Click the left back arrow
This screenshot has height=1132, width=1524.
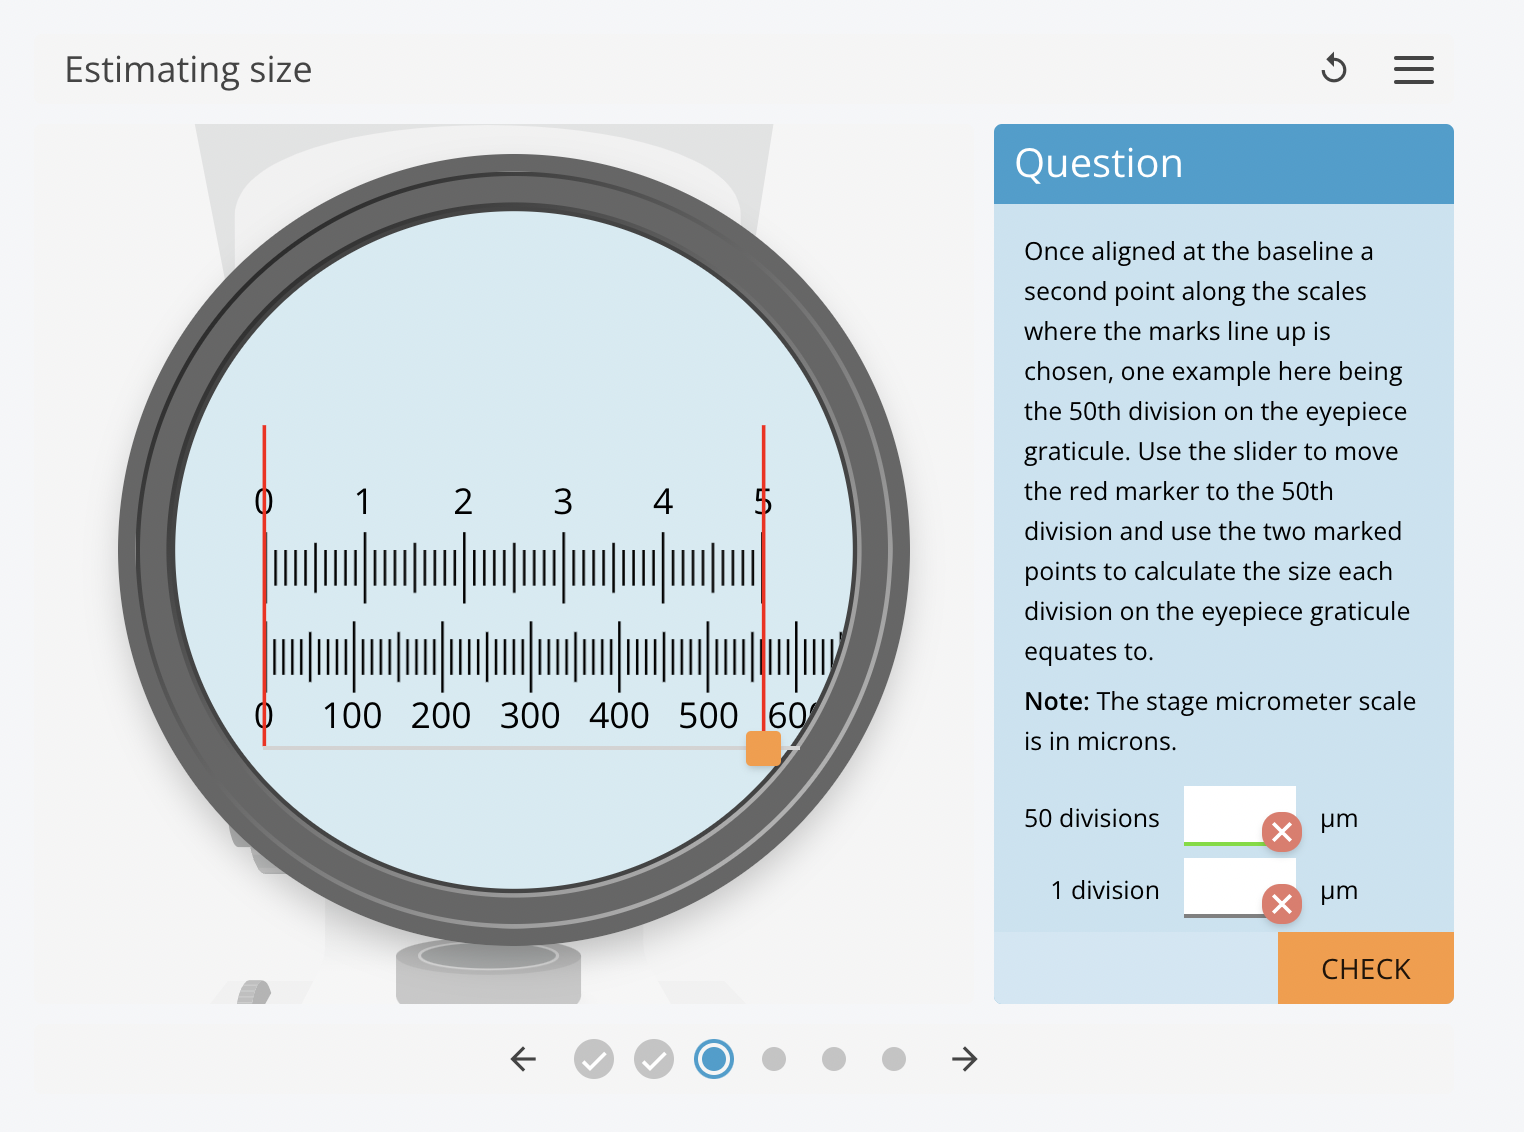[x=522, y=1059]
